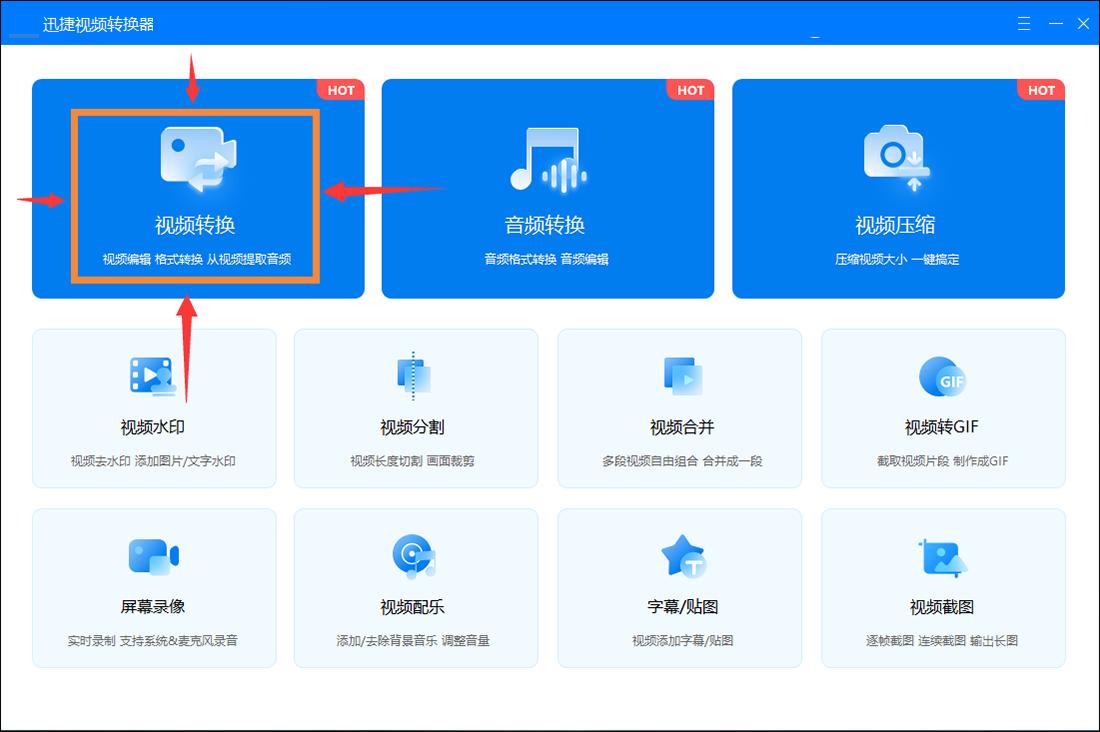This screenshot has width=1100, height=732.
Task: Click the HOT badge on 视频压缩
Action: tap(1041, 90)
